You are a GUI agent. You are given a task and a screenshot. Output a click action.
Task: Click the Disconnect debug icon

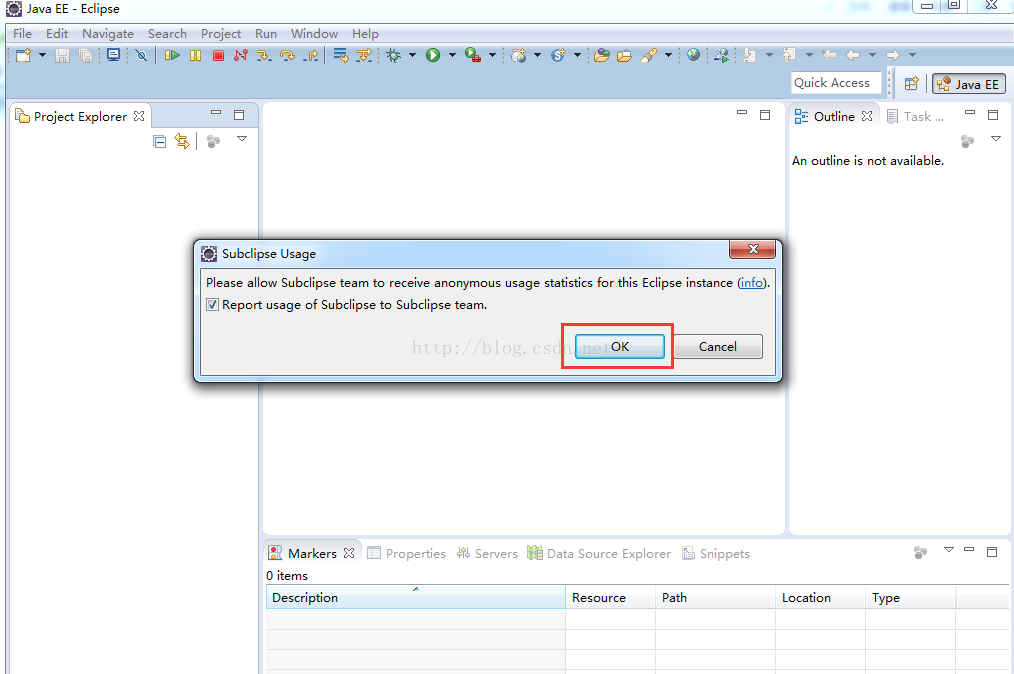point(241,56)
